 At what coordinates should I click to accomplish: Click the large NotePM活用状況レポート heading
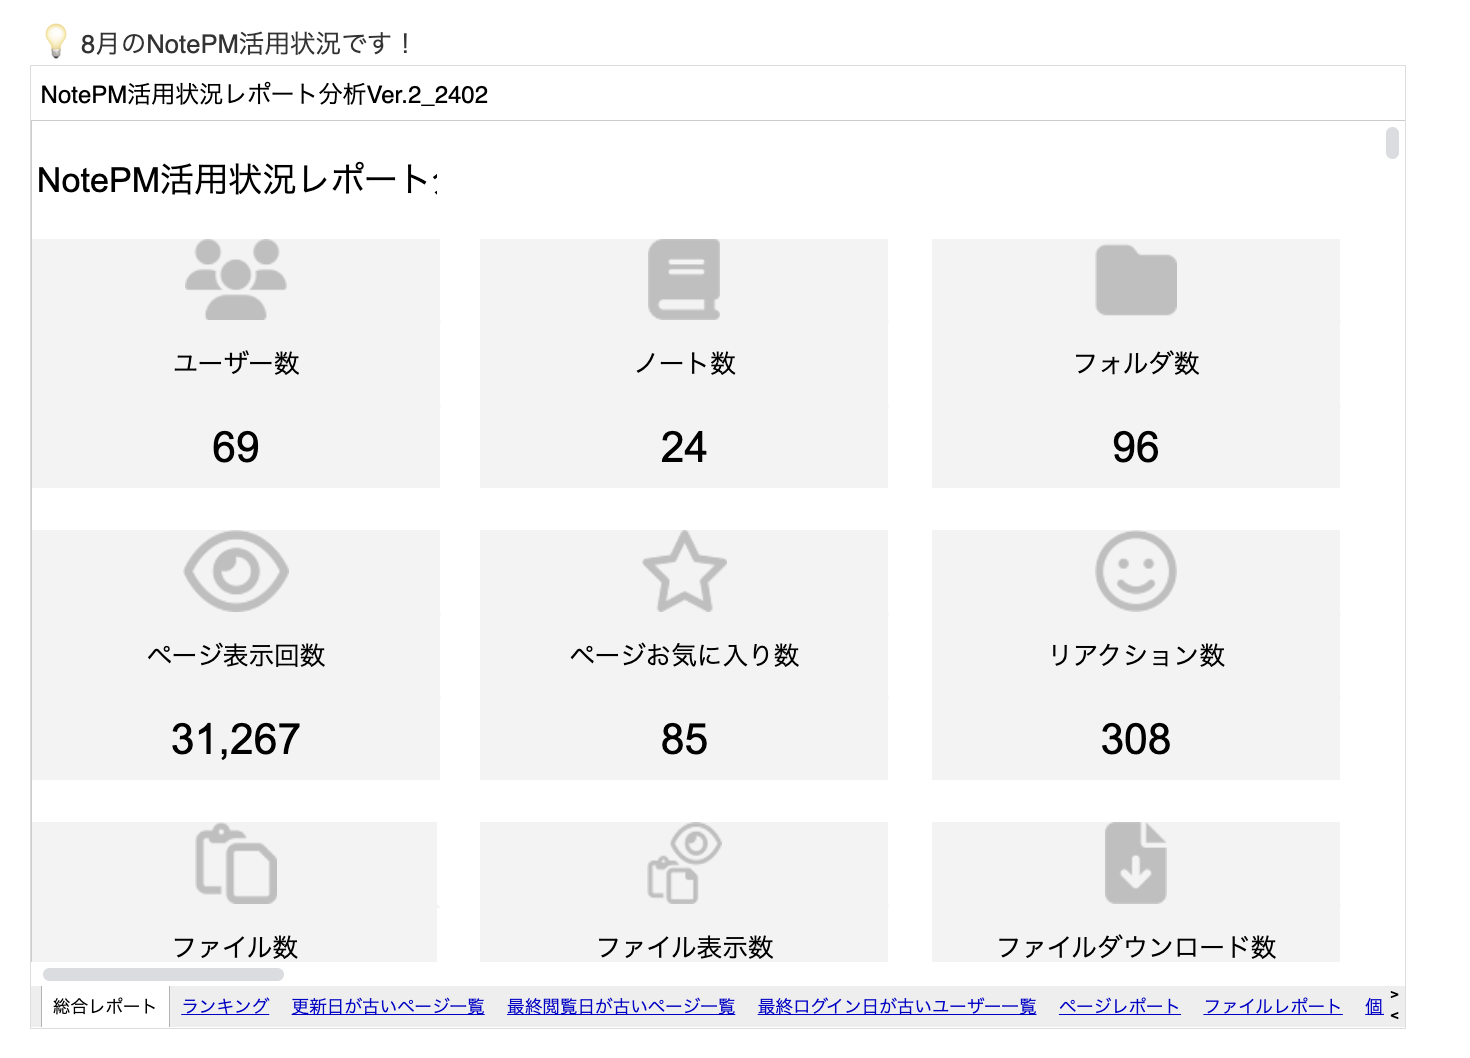coord(237,180)
